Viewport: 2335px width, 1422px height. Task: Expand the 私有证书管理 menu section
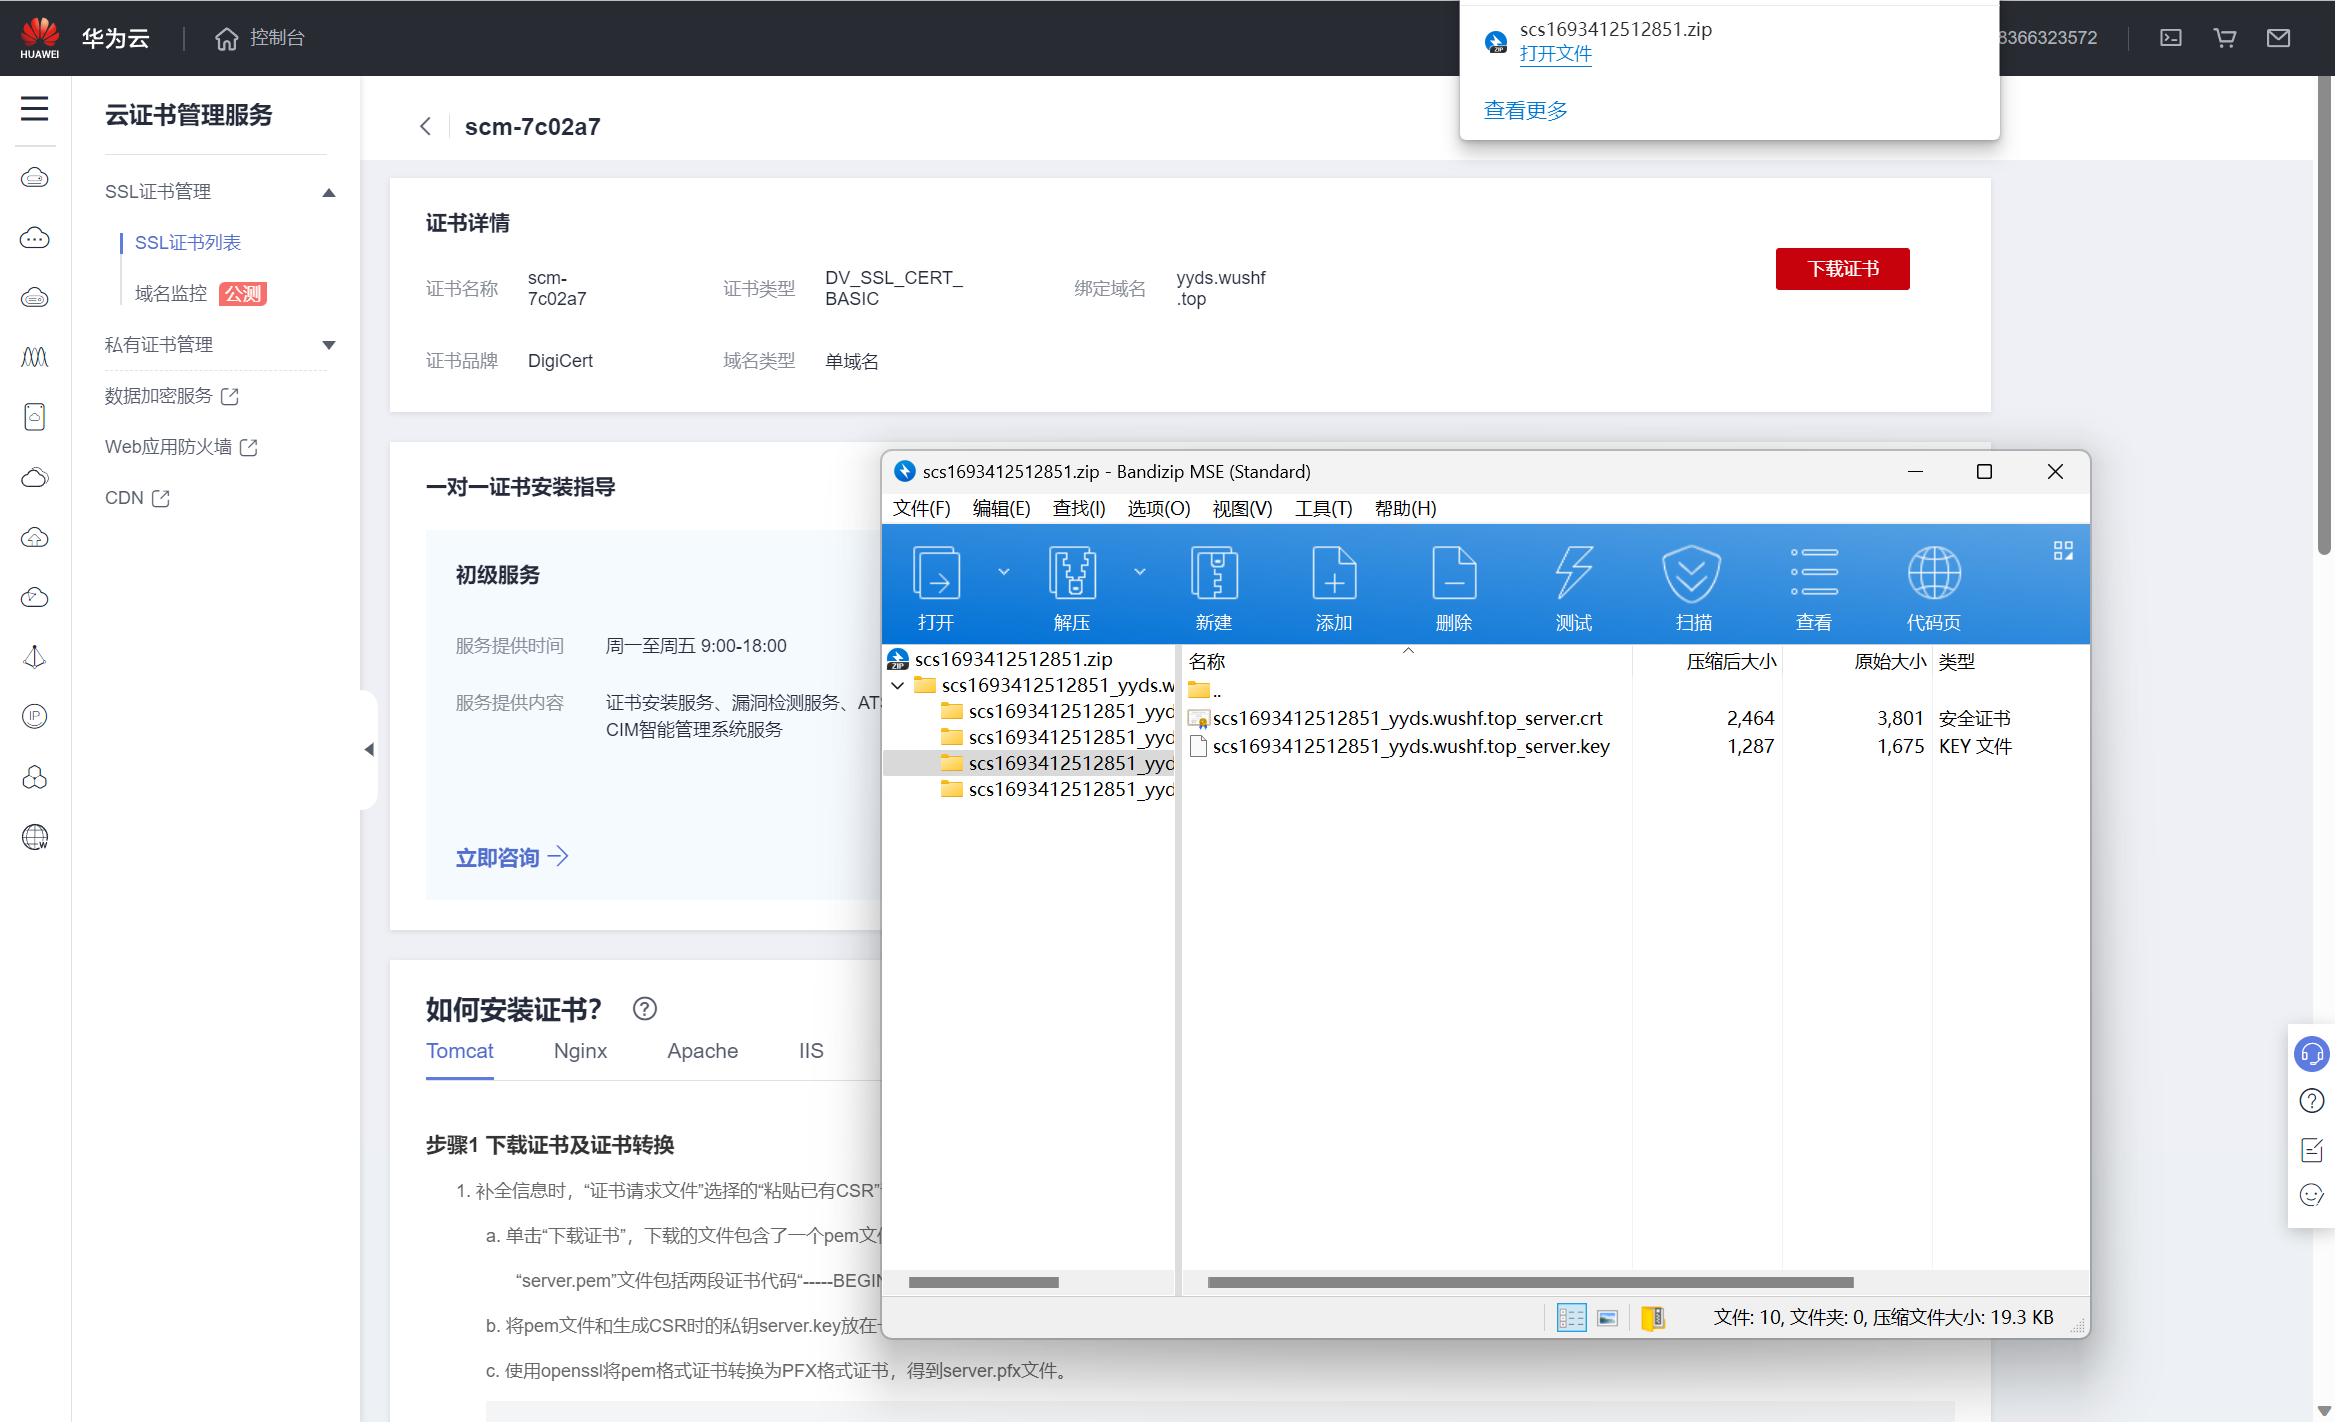click(x=328, y=345)
